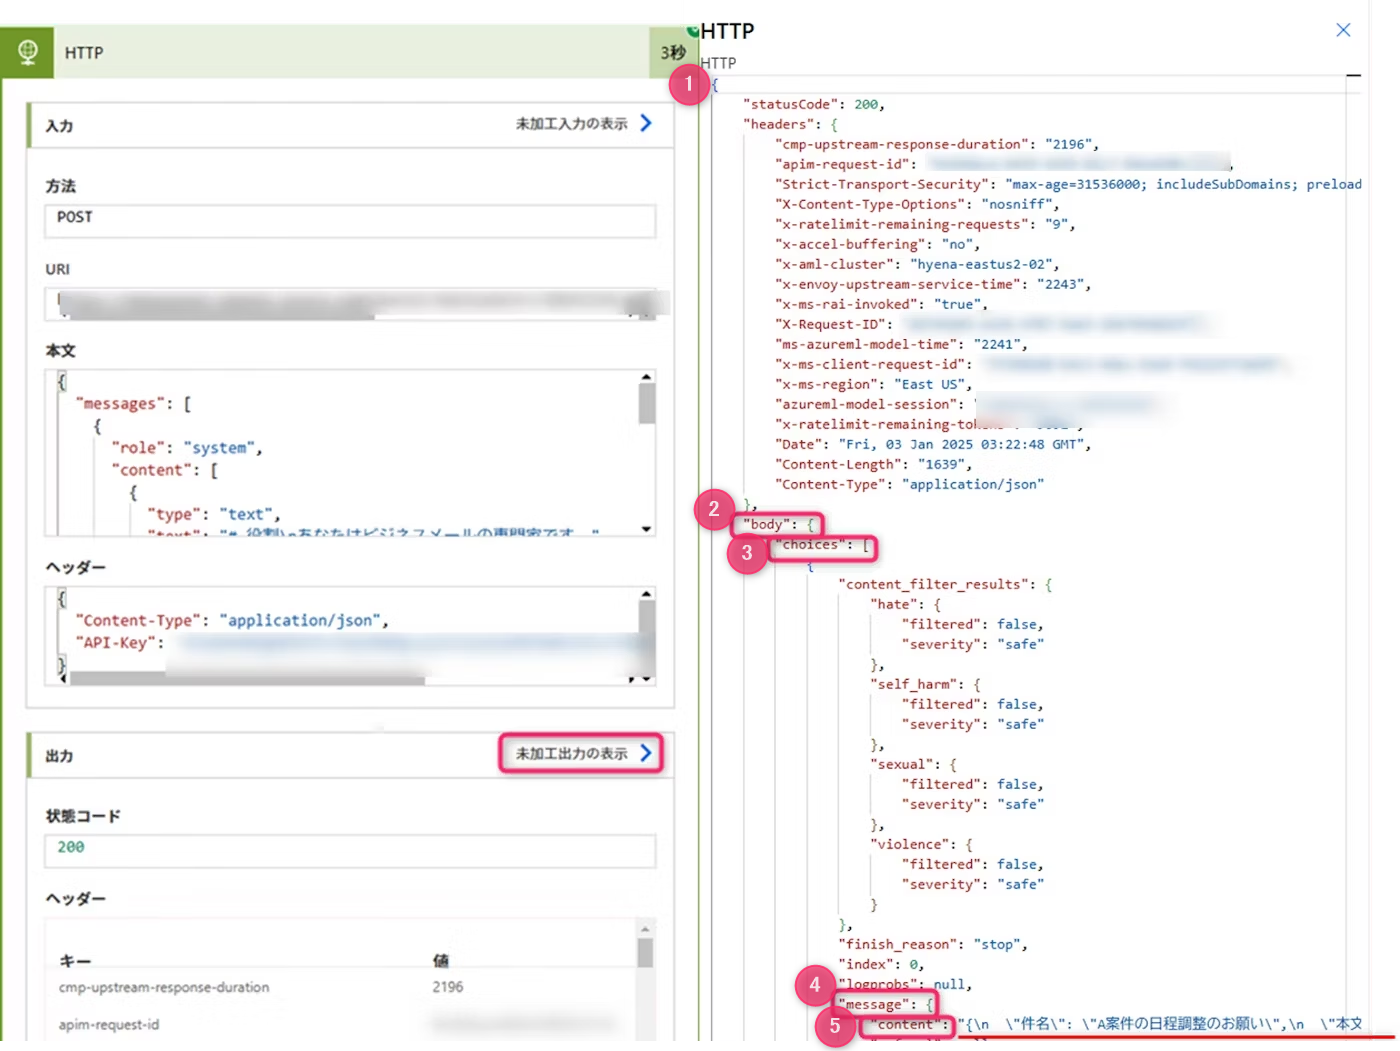Click pink callout badge 2 beside "body"
Screen dimensions: 1400x1051
[x=713, y=509]
